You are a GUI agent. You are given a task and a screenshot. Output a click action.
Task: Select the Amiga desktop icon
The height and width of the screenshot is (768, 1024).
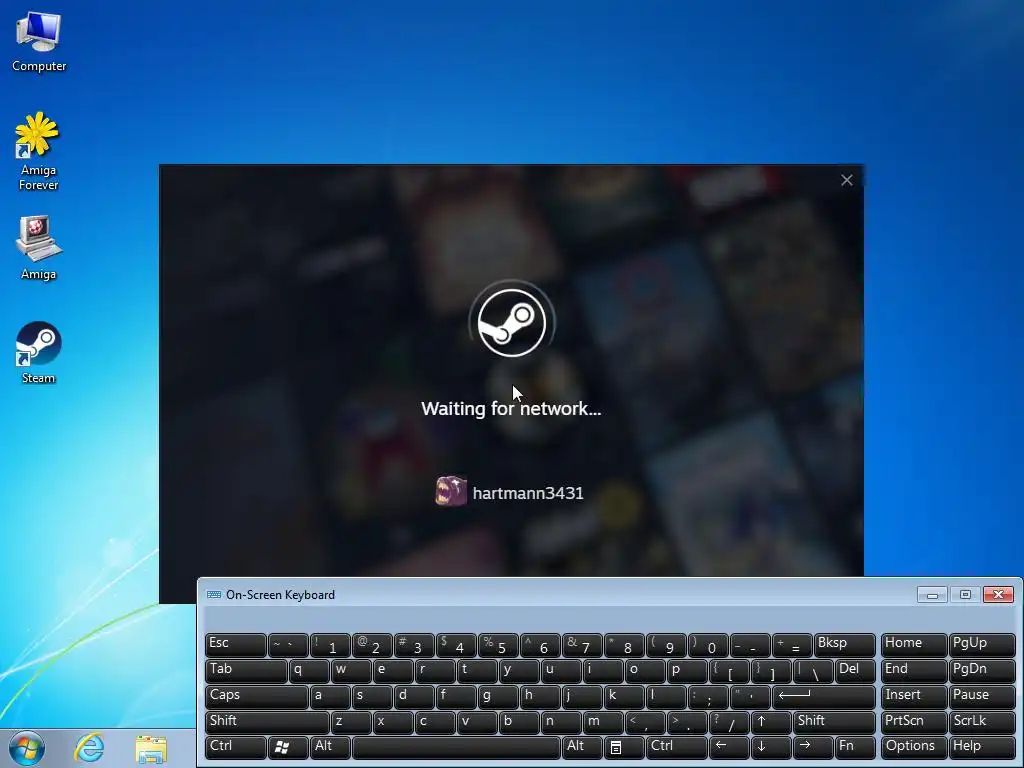pos(39,248)
